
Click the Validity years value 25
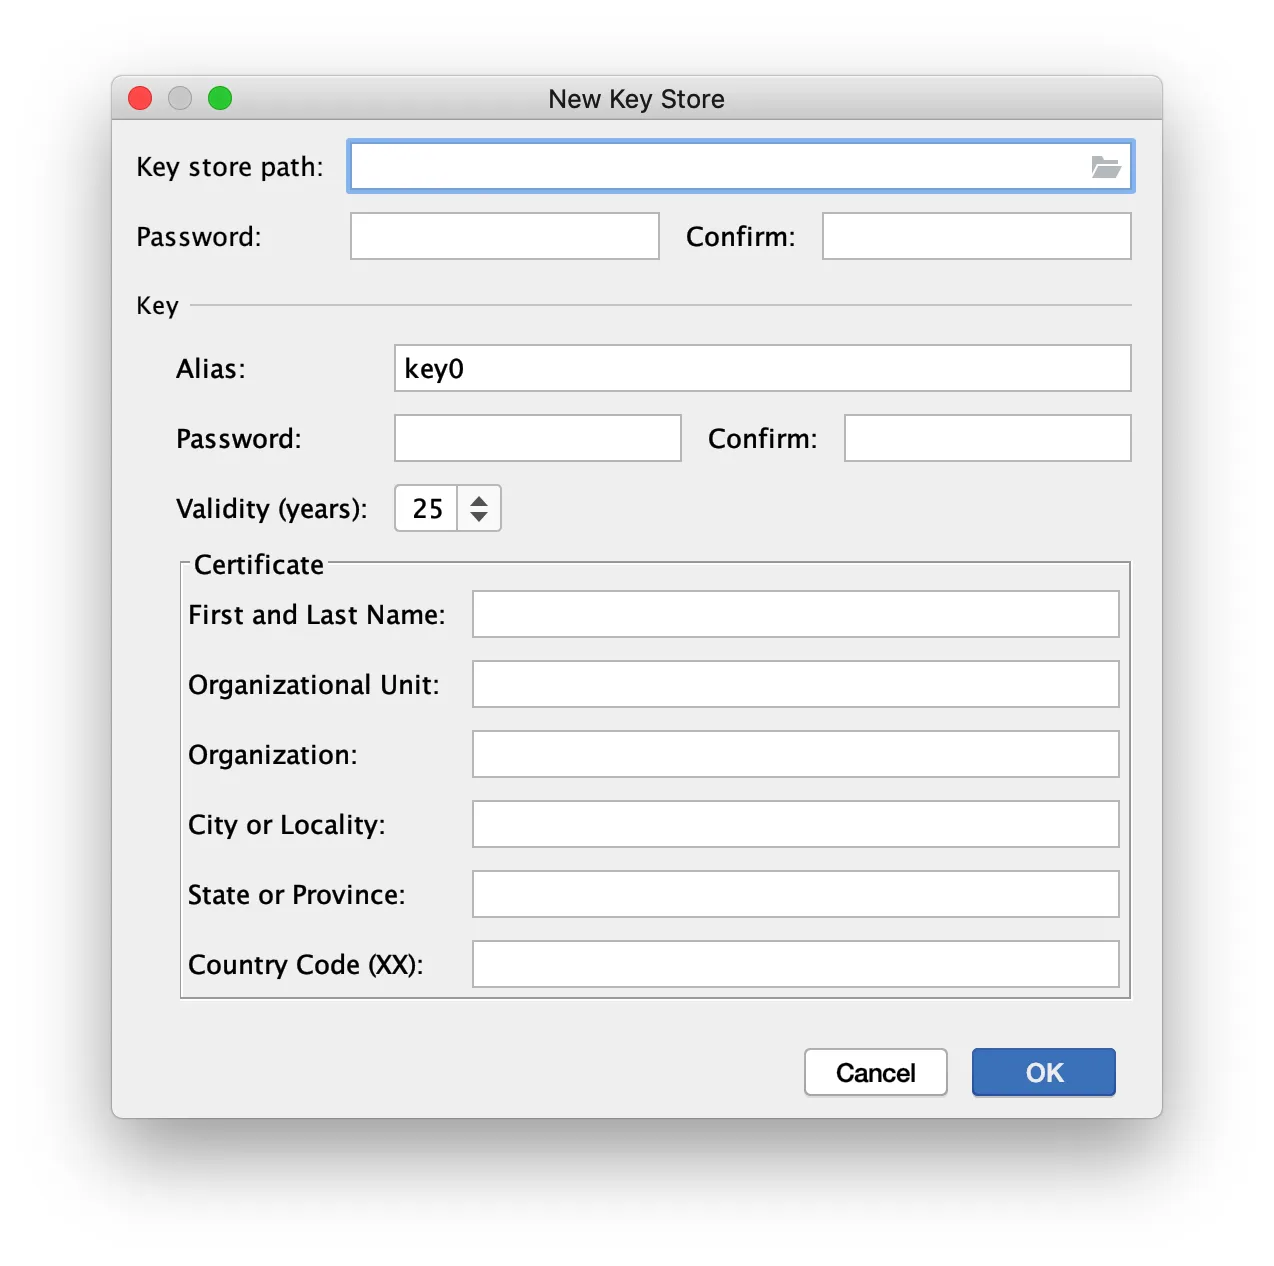(427, 508)
